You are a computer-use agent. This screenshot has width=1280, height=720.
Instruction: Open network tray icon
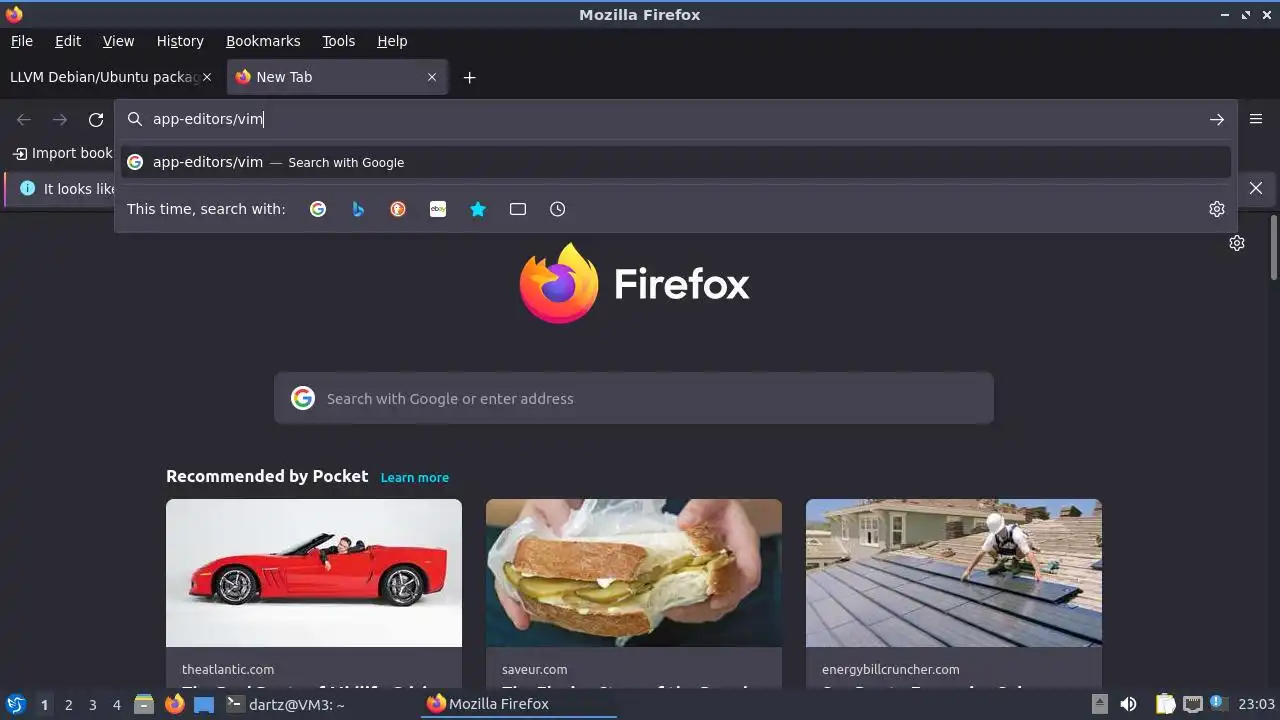tap(1192, 704)
